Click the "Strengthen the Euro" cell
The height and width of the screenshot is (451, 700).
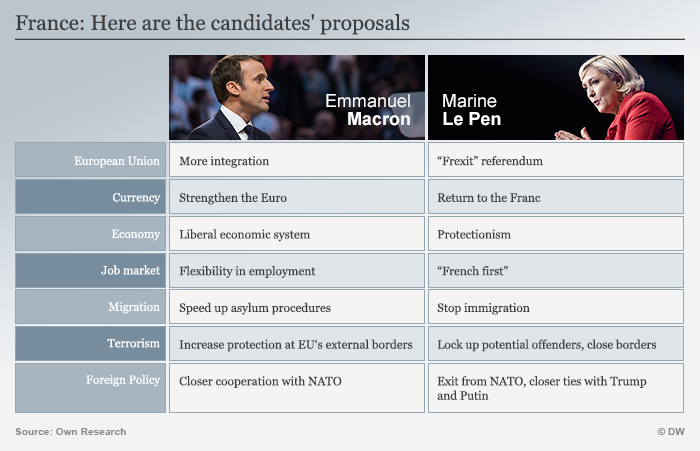pyautogui.click(x=297, y=196)
